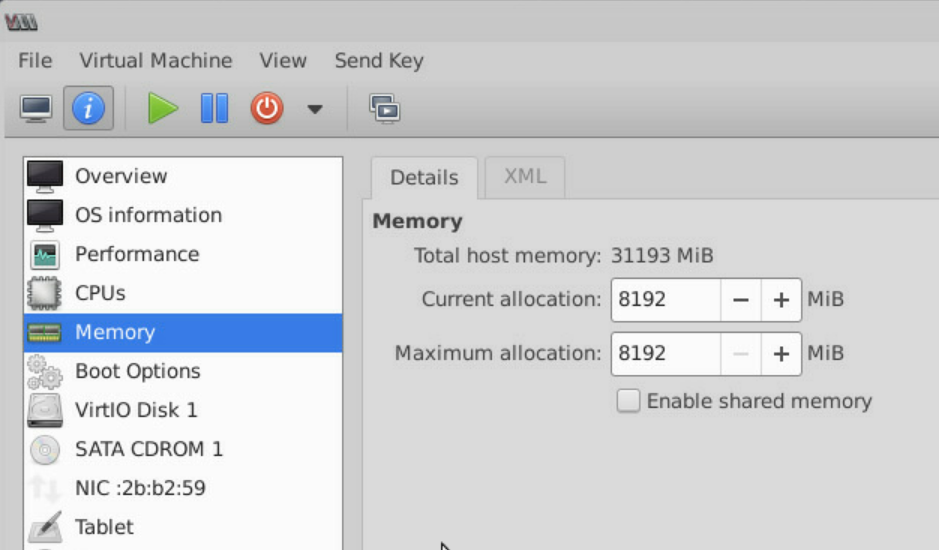939x550 pixels.
Task: Select SATA CDROM 1 device
Action: 148,449
